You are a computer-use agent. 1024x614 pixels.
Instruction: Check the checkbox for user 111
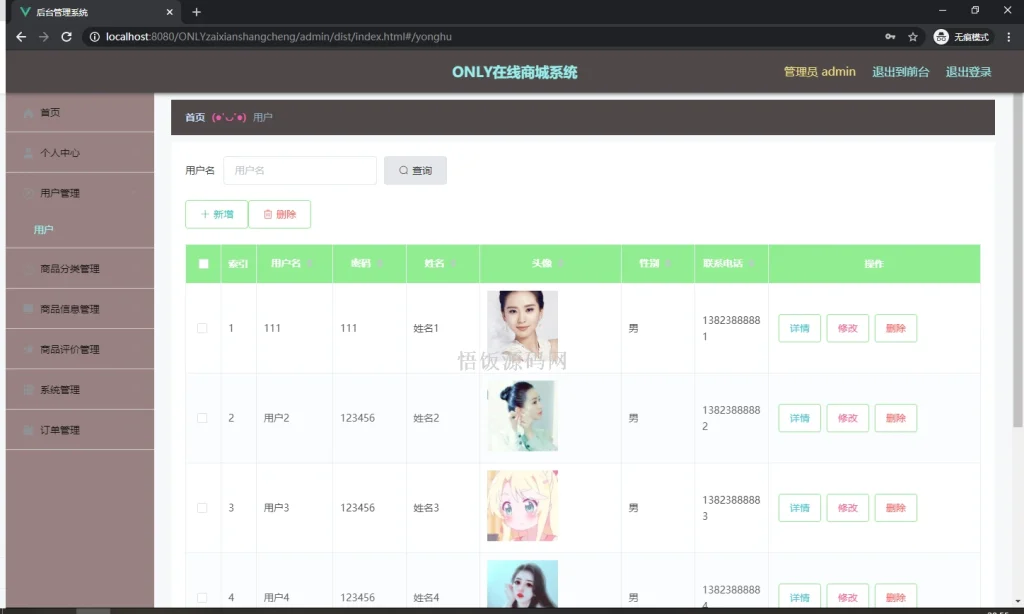[x=203, y=328]
